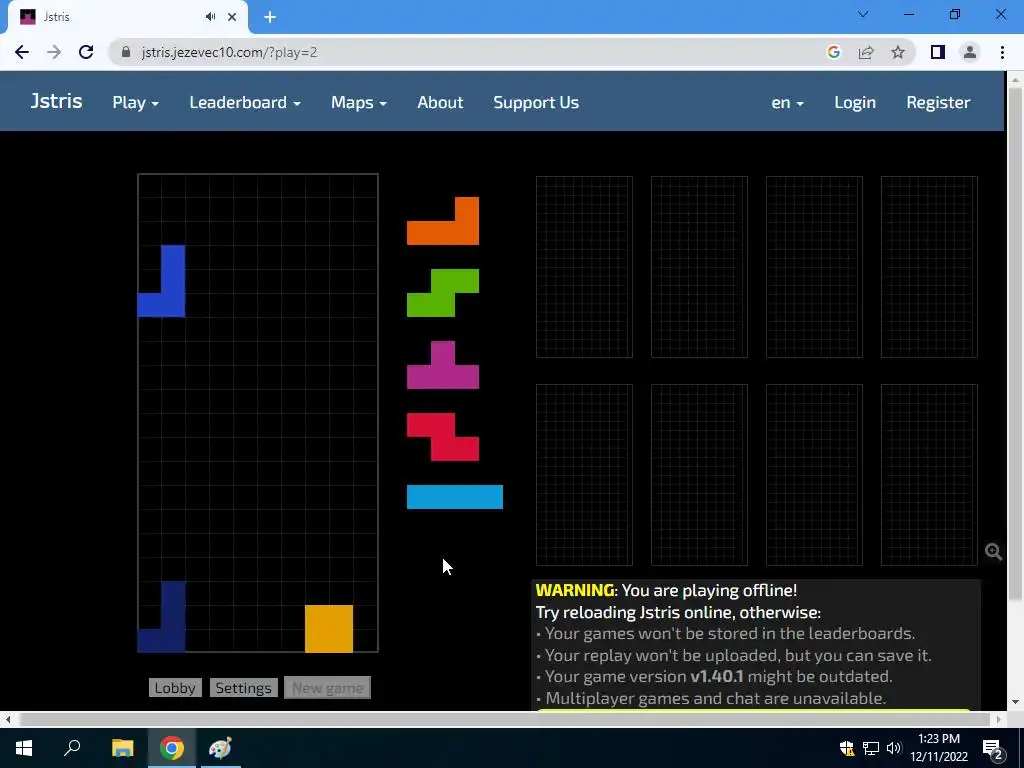Open the game Settings button

click(x=244, y=688)
